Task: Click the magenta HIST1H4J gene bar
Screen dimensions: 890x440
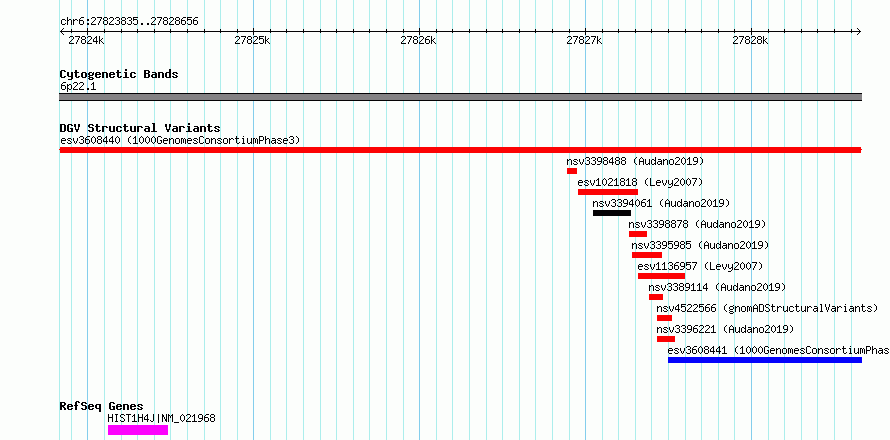Action: pyautogui.click(x=138, y=430)
